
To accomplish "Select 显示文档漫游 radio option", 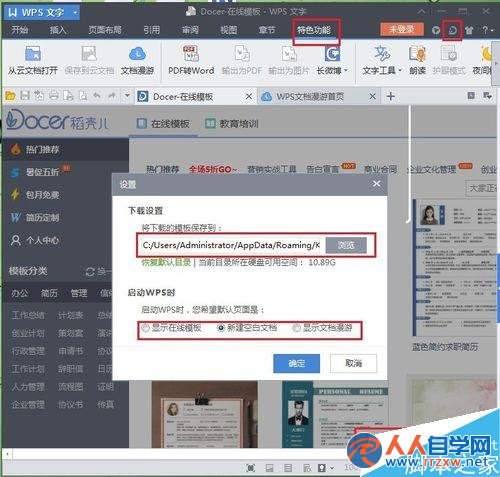I will [296, 328].
